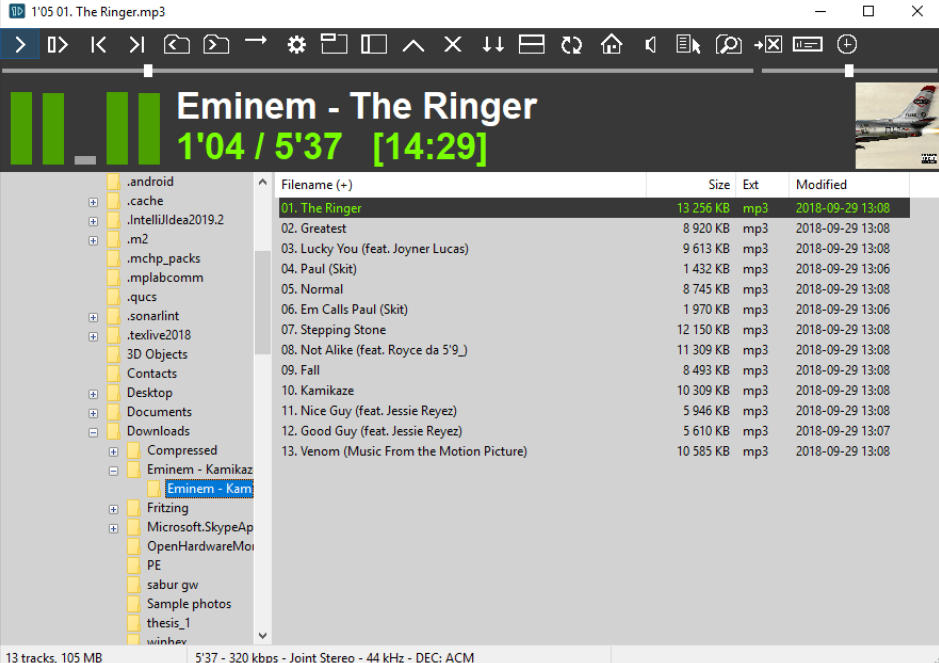Go to the previous folder
Screen dimensions: 939x663
tap(177, 44)
